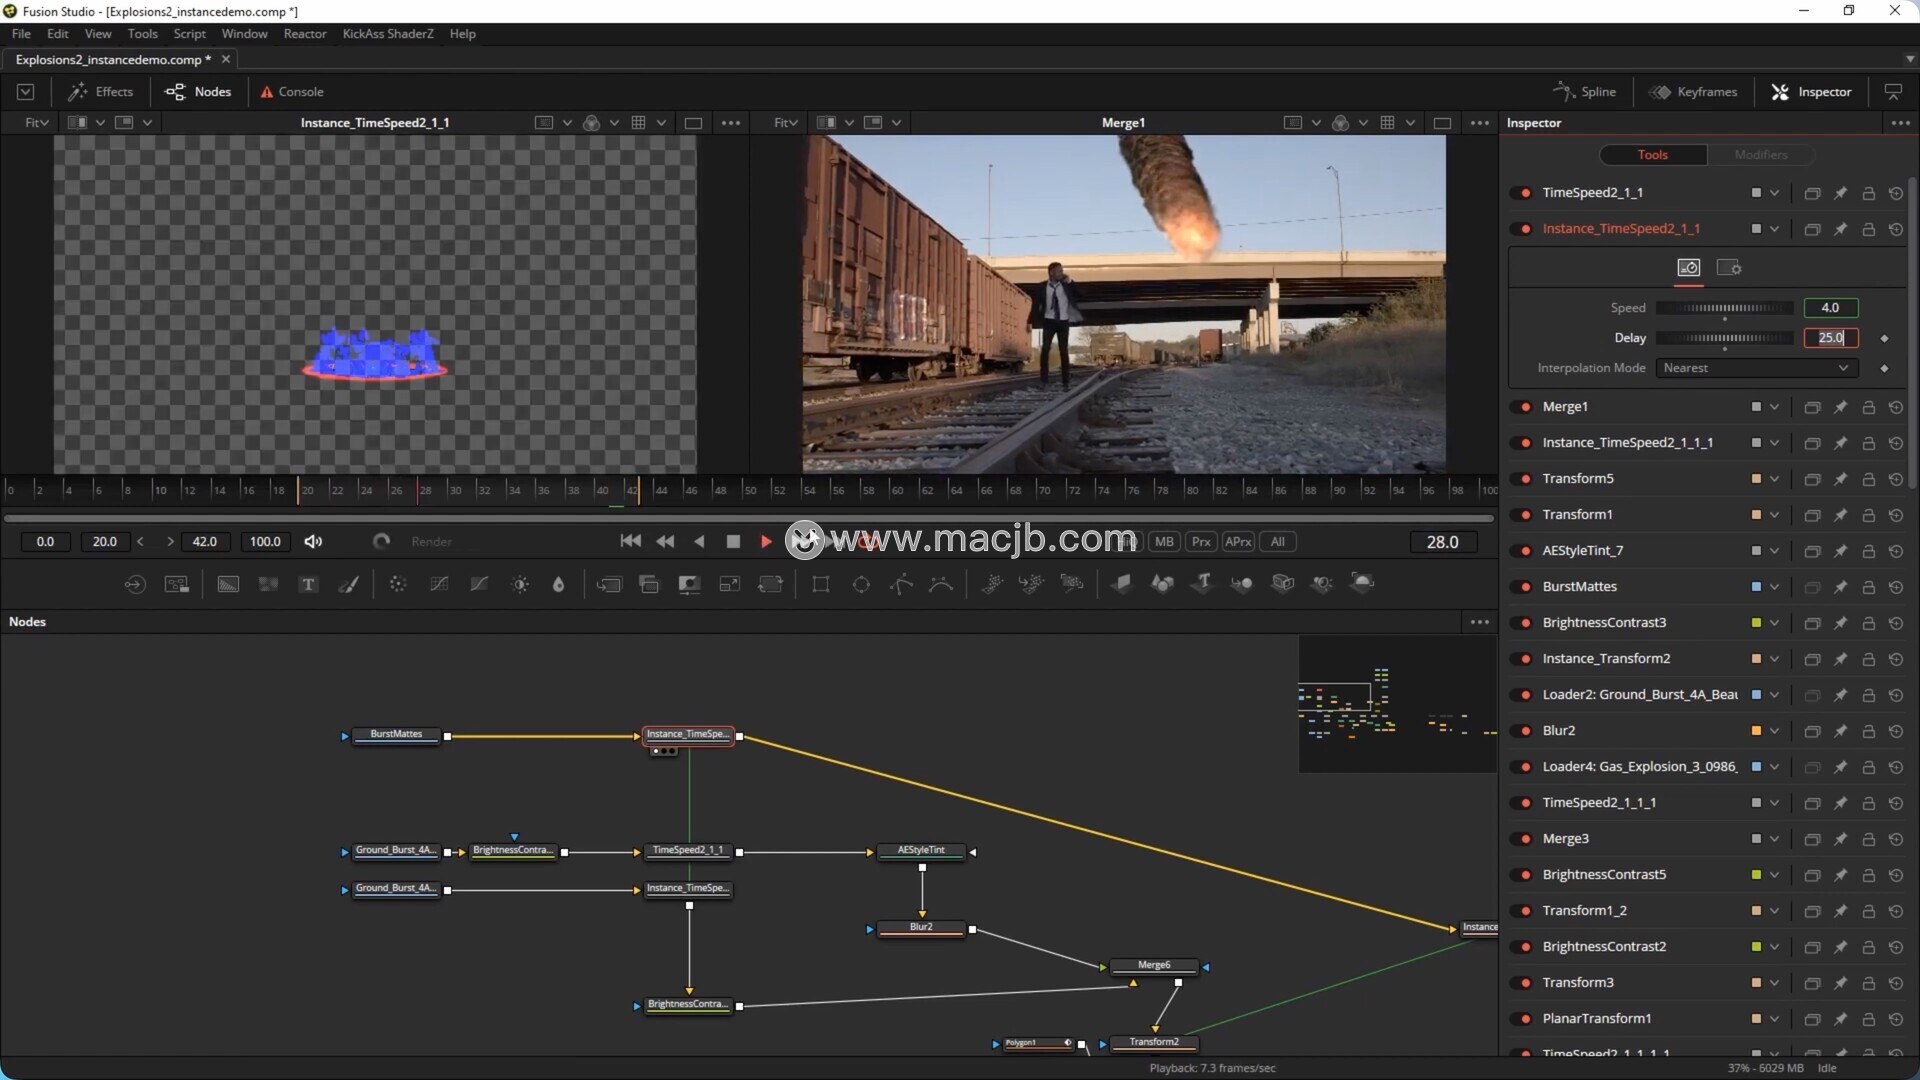Open the Interpolation Mode dropdown
This screenshot has width=1920, height=1080.
[x=1756, y=368]
